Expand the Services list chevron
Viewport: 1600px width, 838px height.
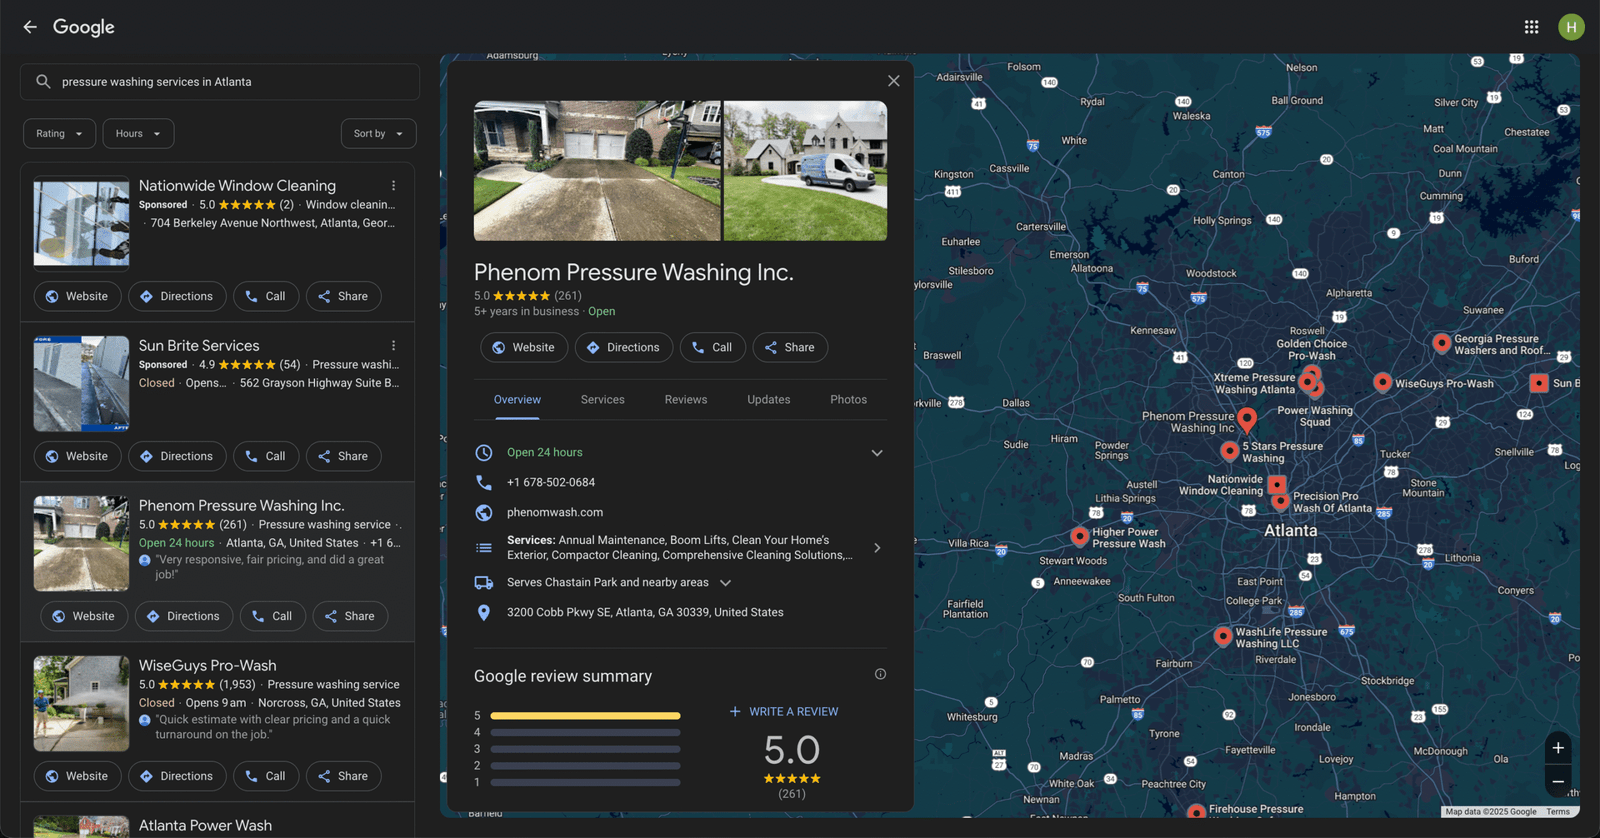pyautogui.click(x=877, y=548)
